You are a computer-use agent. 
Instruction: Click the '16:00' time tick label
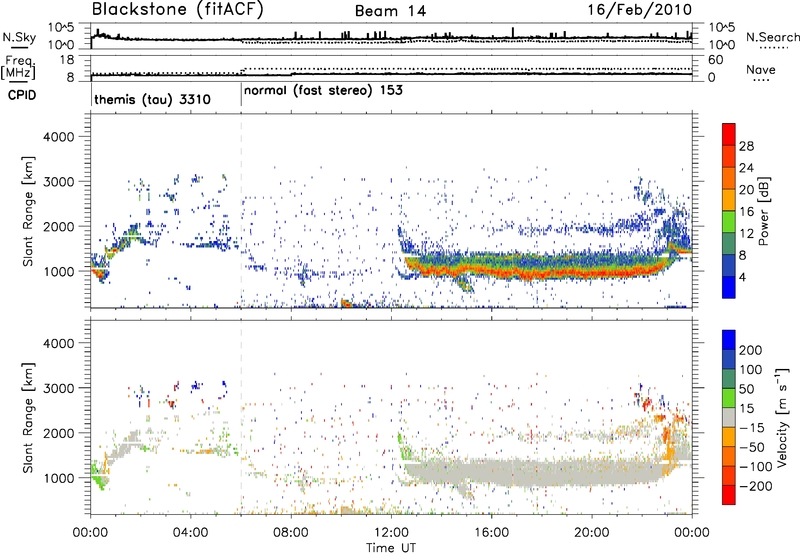pyautogui.click(x=491, y=533)
